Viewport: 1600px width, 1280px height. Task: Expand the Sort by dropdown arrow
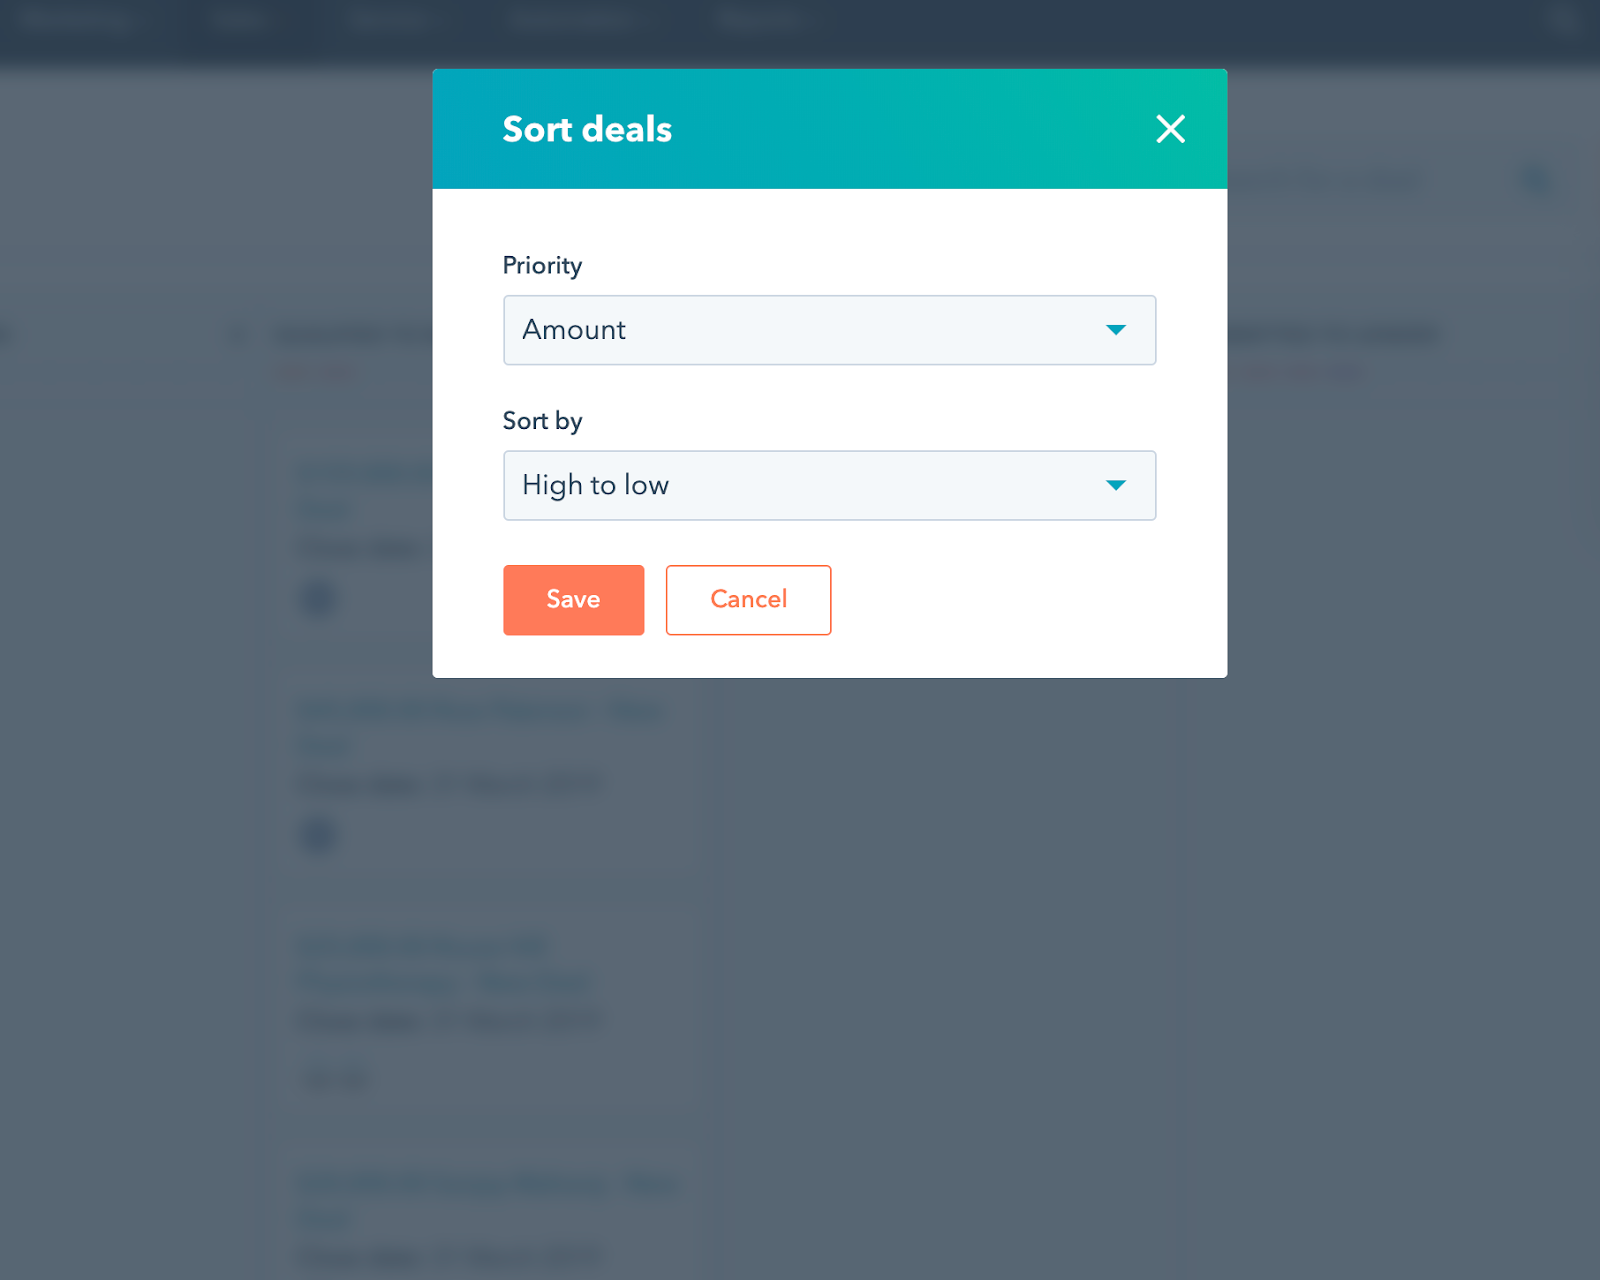point(1116,485)
